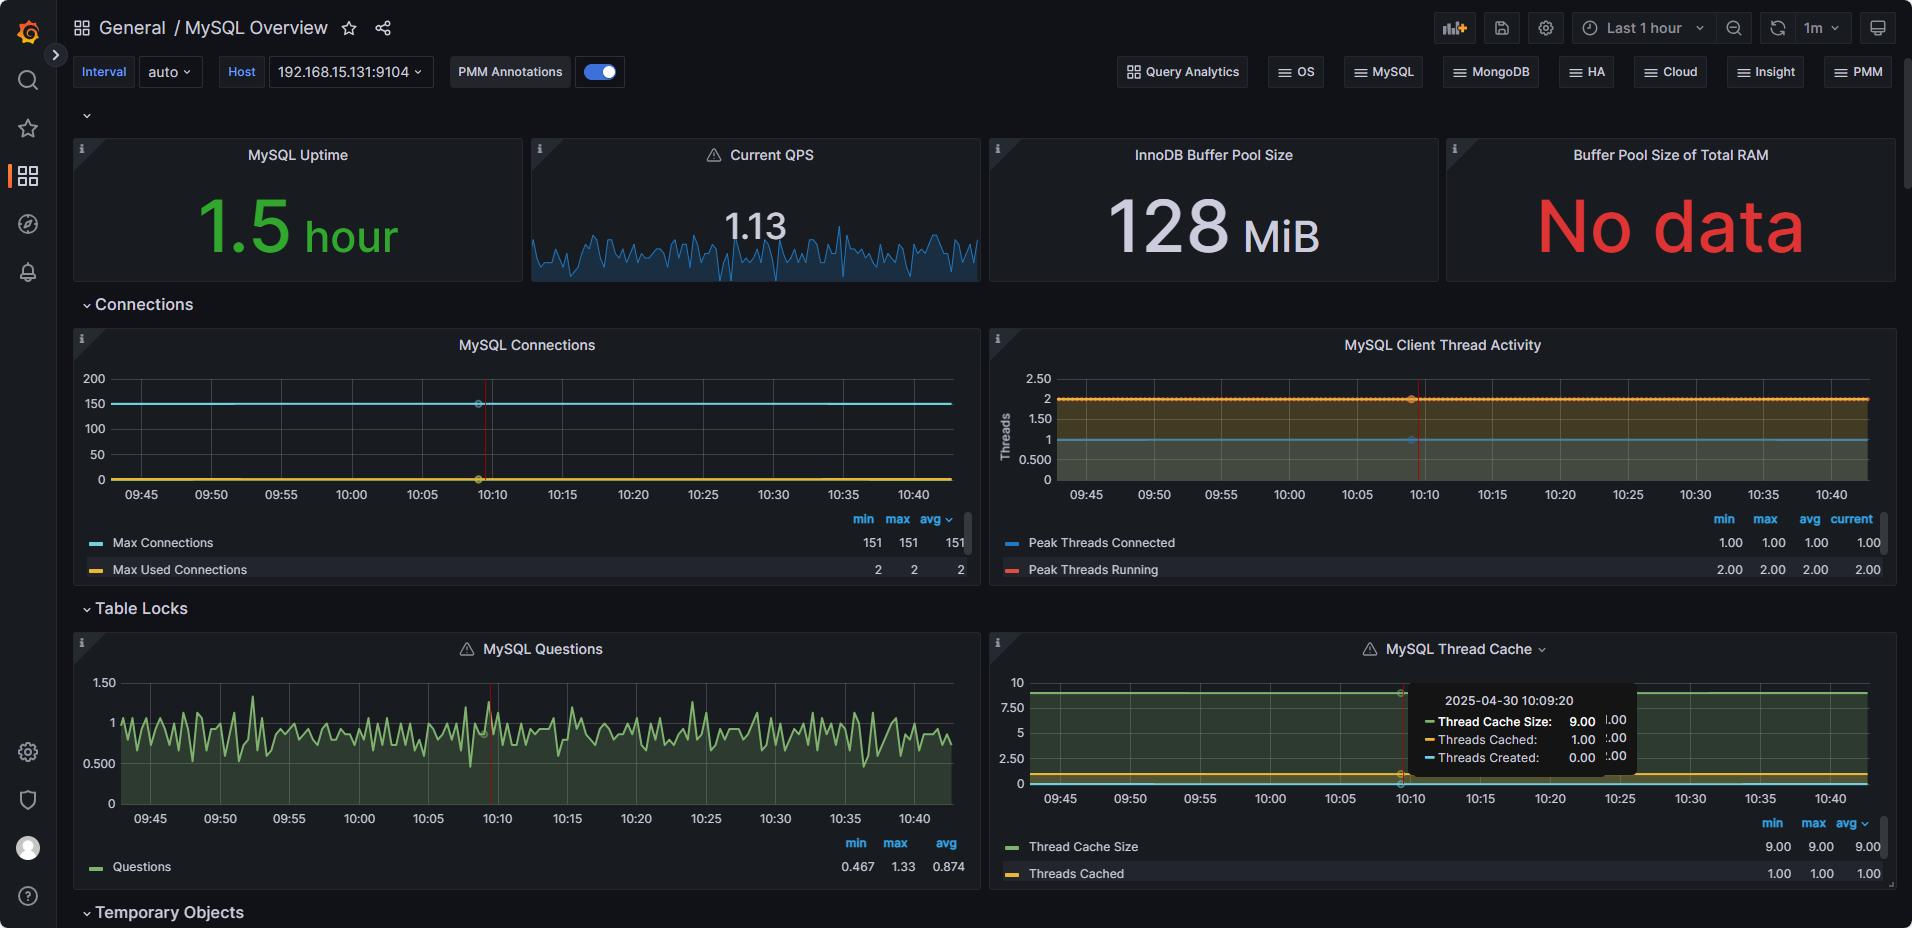Open the Explore compass icon

point(28,224)
